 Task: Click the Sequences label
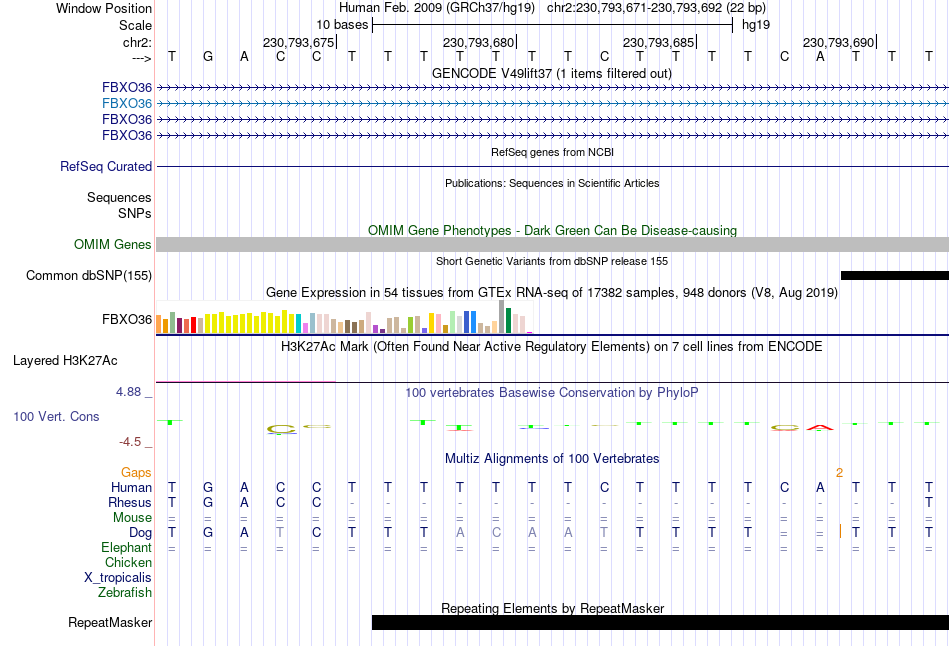click(x=119, y=198)
